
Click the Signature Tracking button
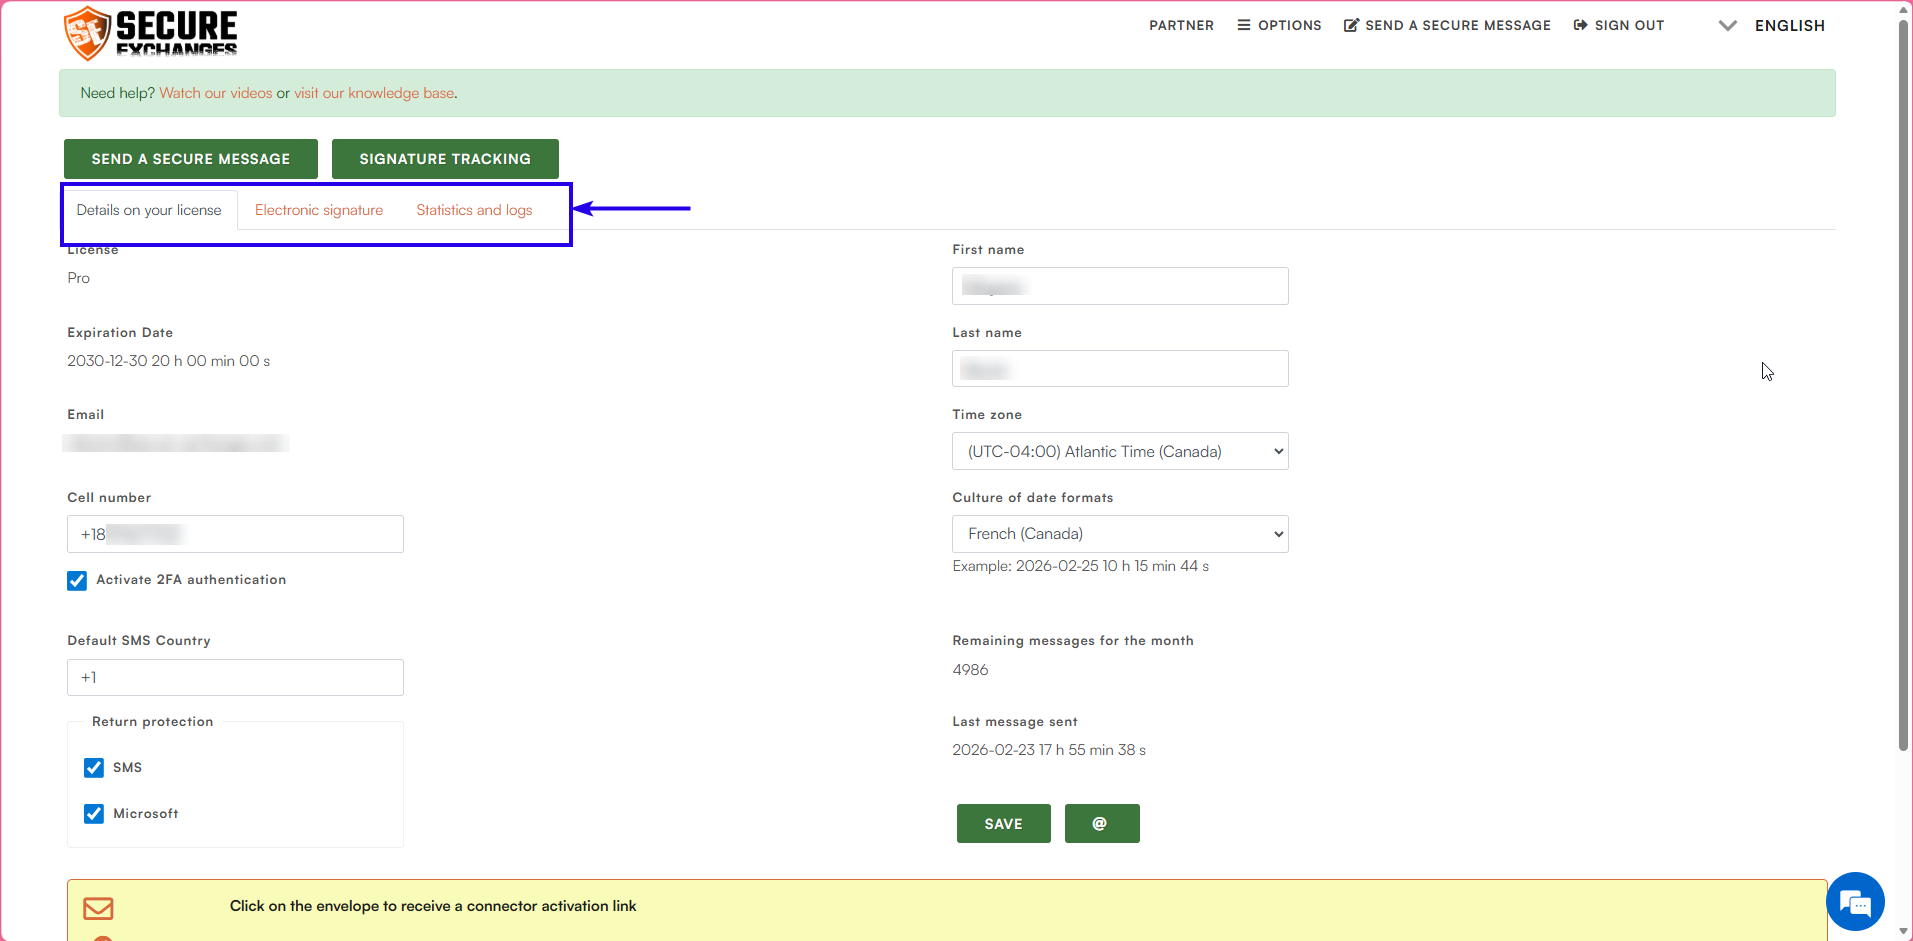(445, 159)
